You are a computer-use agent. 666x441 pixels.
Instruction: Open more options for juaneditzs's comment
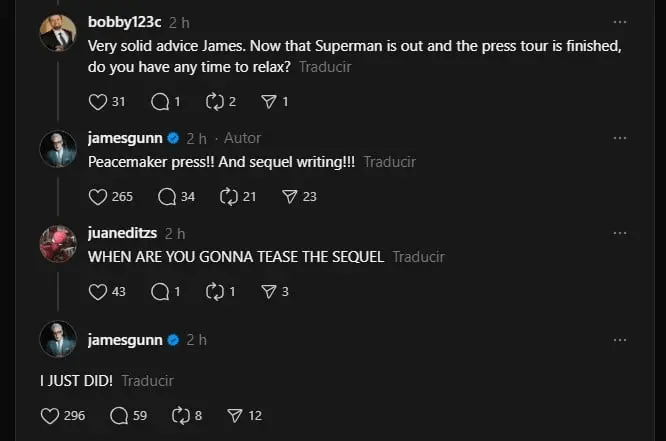(x=620, y=233)
